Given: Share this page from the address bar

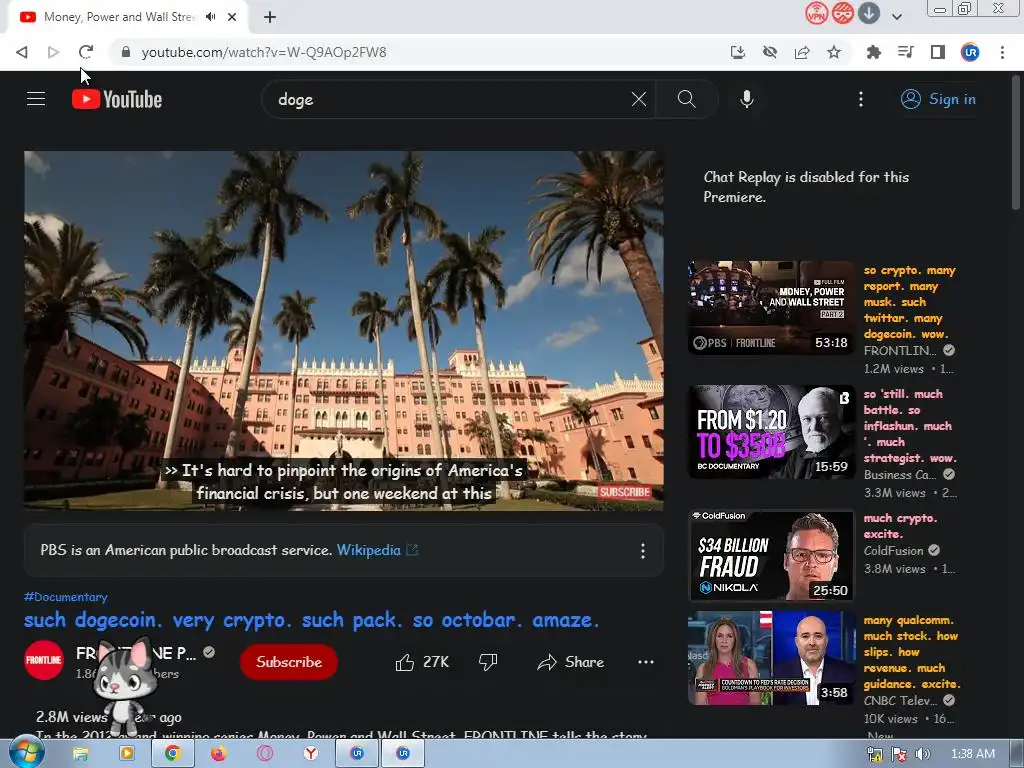Looking at the screenshot, I should pos(802,52).
